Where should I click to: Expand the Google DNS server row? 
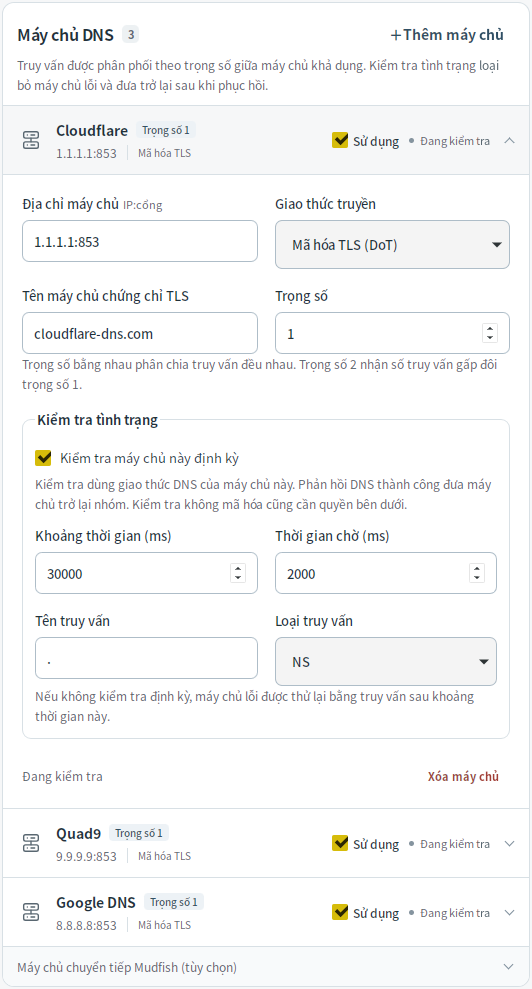coord(510,913)
